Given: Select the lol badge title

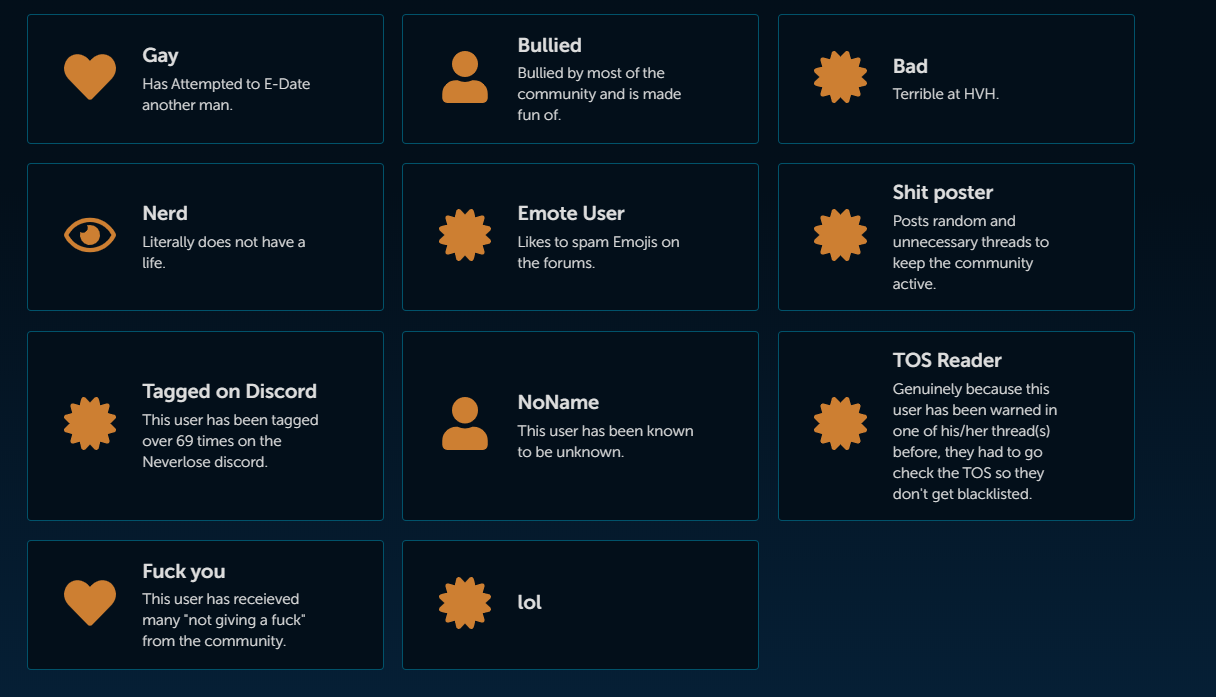Looking at the screenshot, I should pyautogui.click(x=530, y=602).
